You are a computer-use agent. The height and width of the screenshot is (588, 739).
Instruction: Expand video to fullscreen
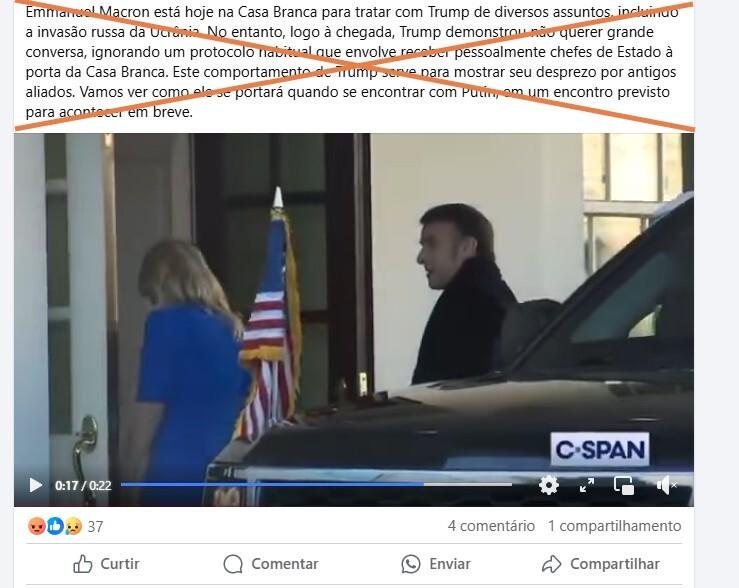tap(587, 485)
